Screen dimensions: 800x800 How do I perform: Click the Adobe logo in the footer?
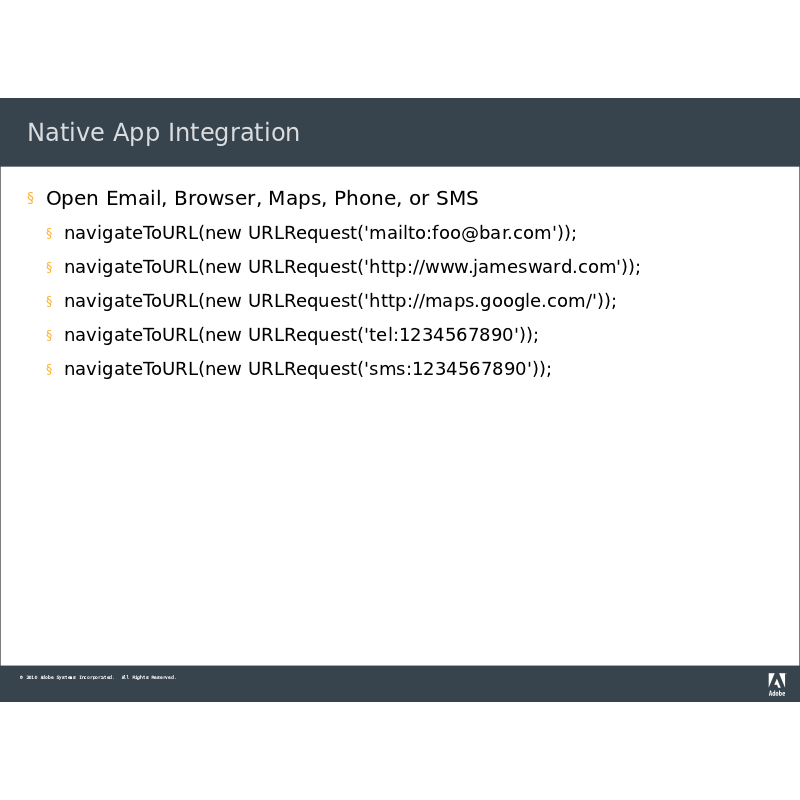tap(776, 683)
